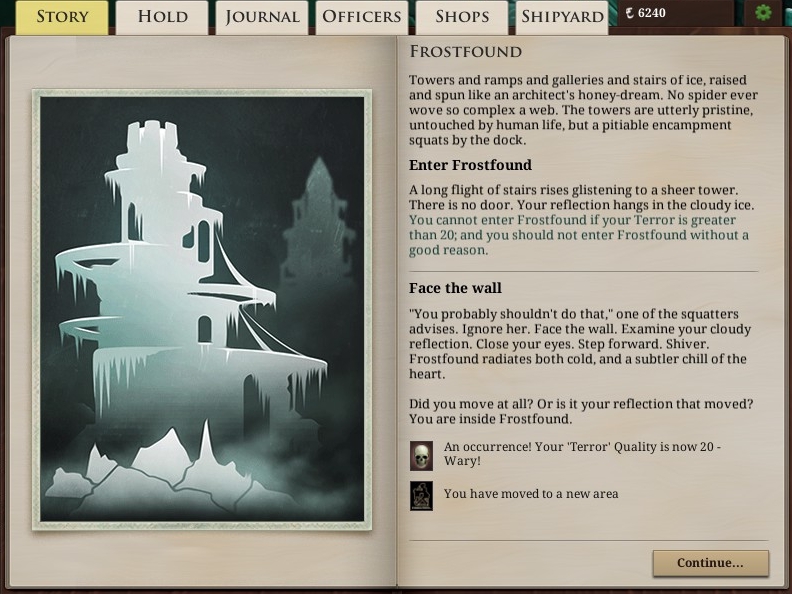Screen dimensions: 792x594
Task: Click the distant shadowy tower in the picture
Action: (318, 222)
